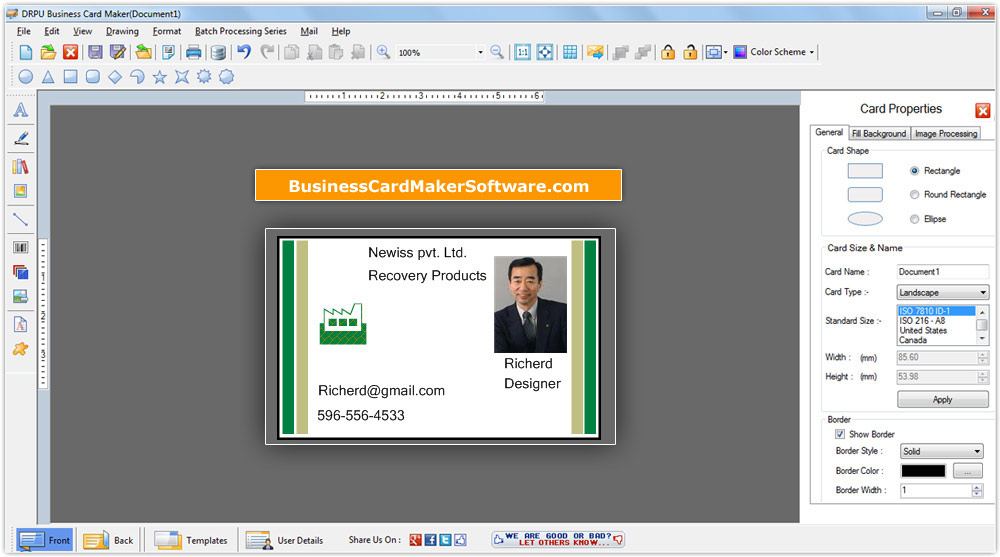This screenshot has width=1000, height=557.
Task: Select the diamond shape tool
Action: coord(115,77)
